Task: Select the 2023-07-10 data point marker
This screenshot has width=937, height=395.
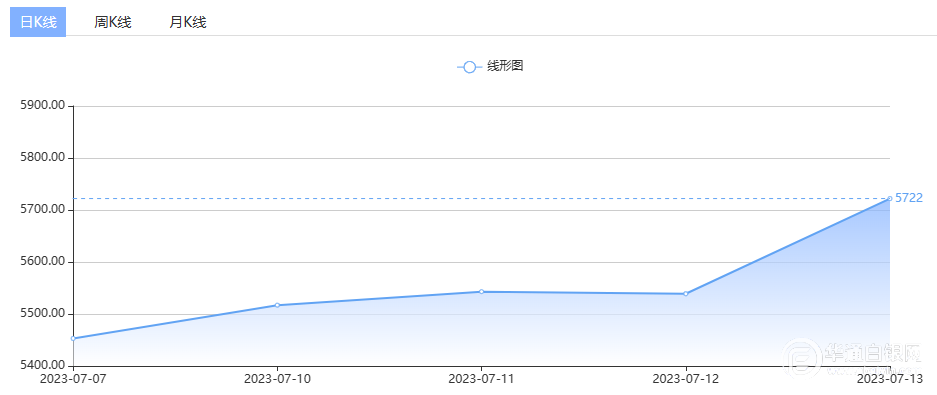Action: 277,305
